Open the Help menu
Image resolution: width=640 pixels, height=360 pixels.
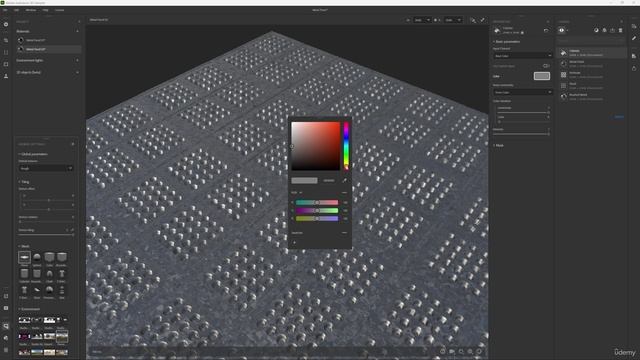tap(45, 10)
